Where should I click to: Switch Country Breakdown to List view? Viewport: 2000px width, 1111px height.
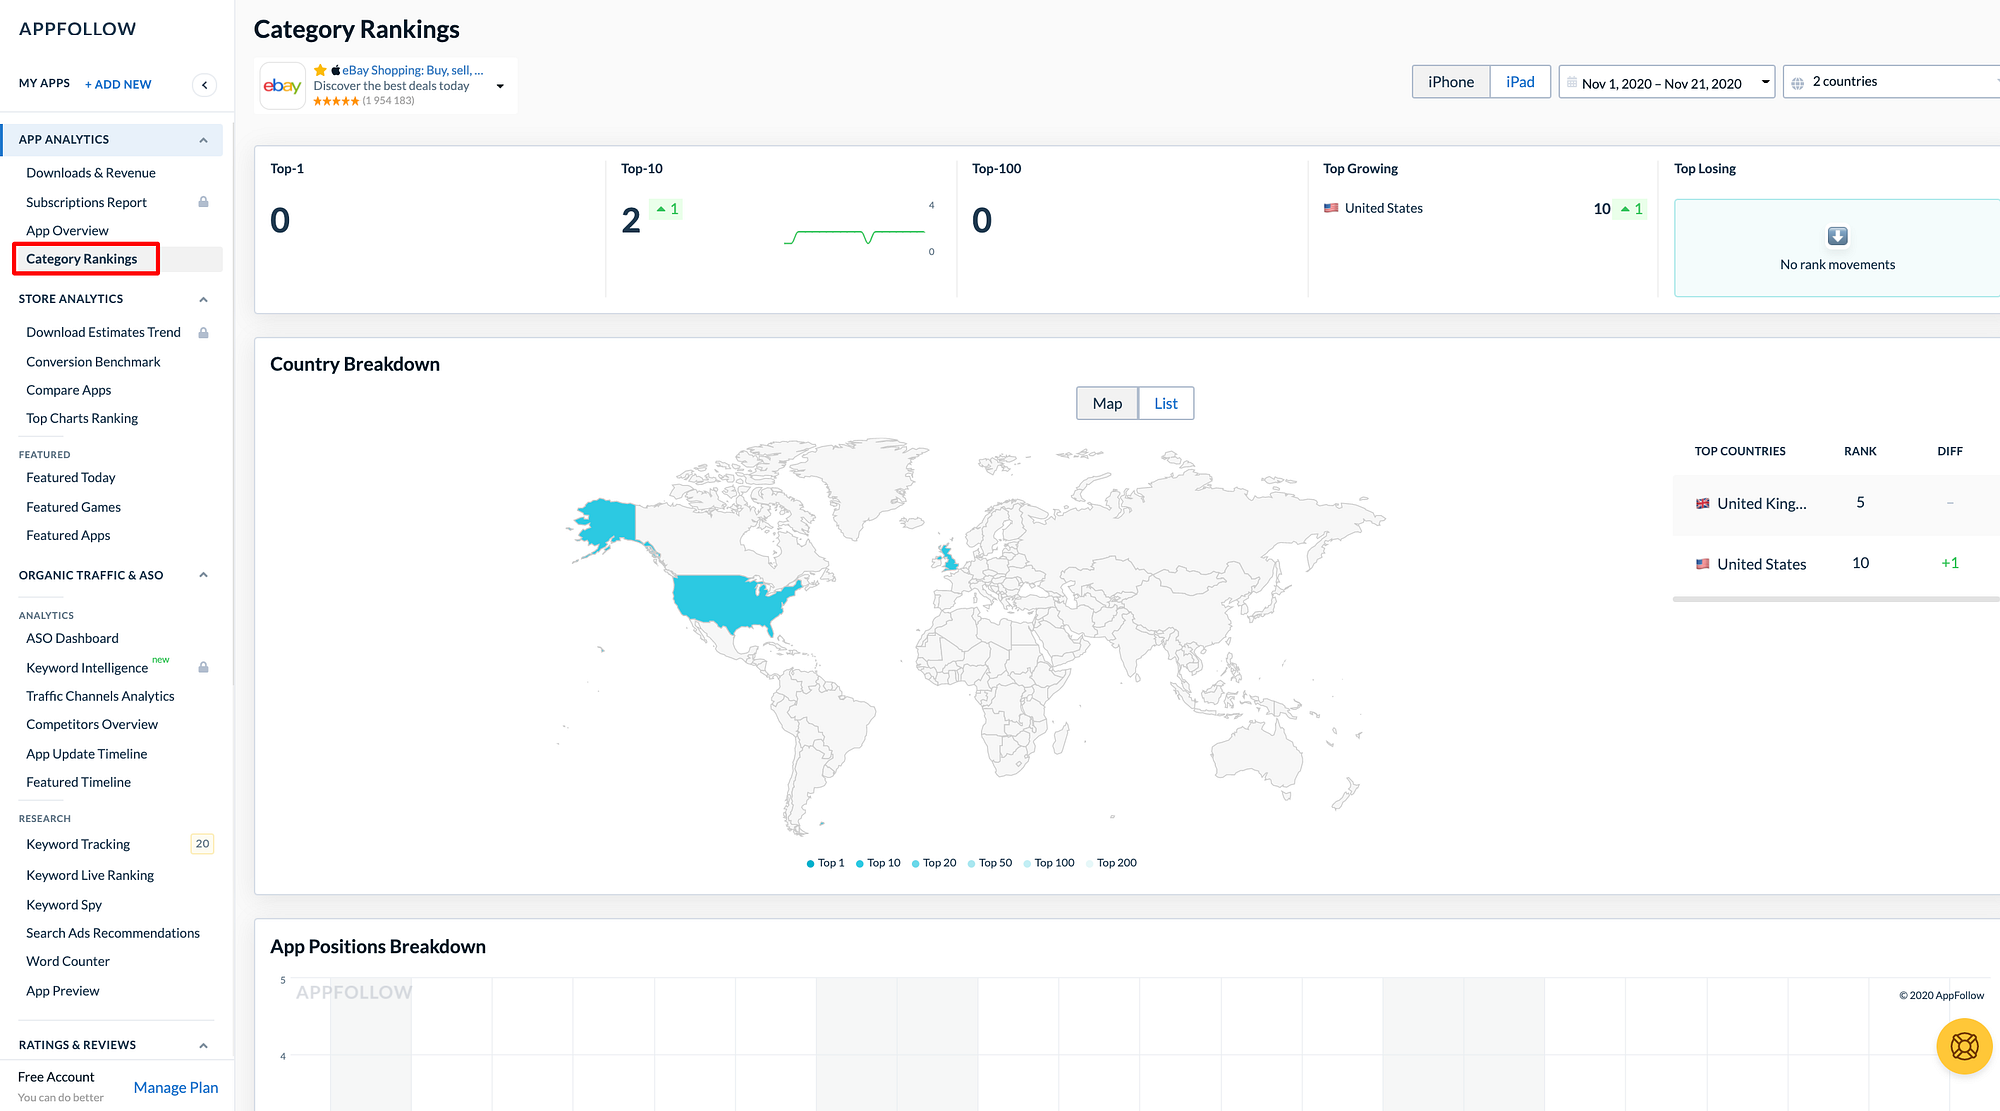(1165, 403)
